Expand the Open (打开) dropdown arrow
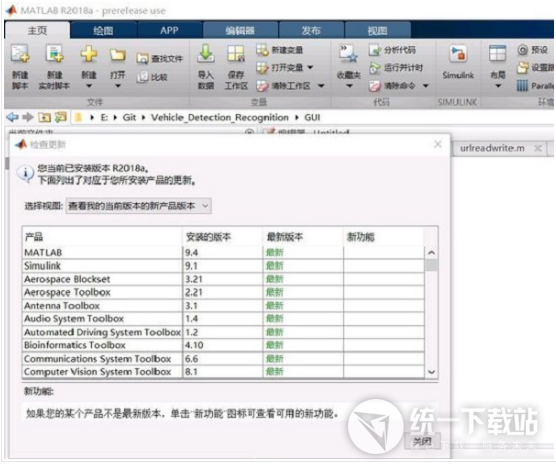 coord(118,86)
